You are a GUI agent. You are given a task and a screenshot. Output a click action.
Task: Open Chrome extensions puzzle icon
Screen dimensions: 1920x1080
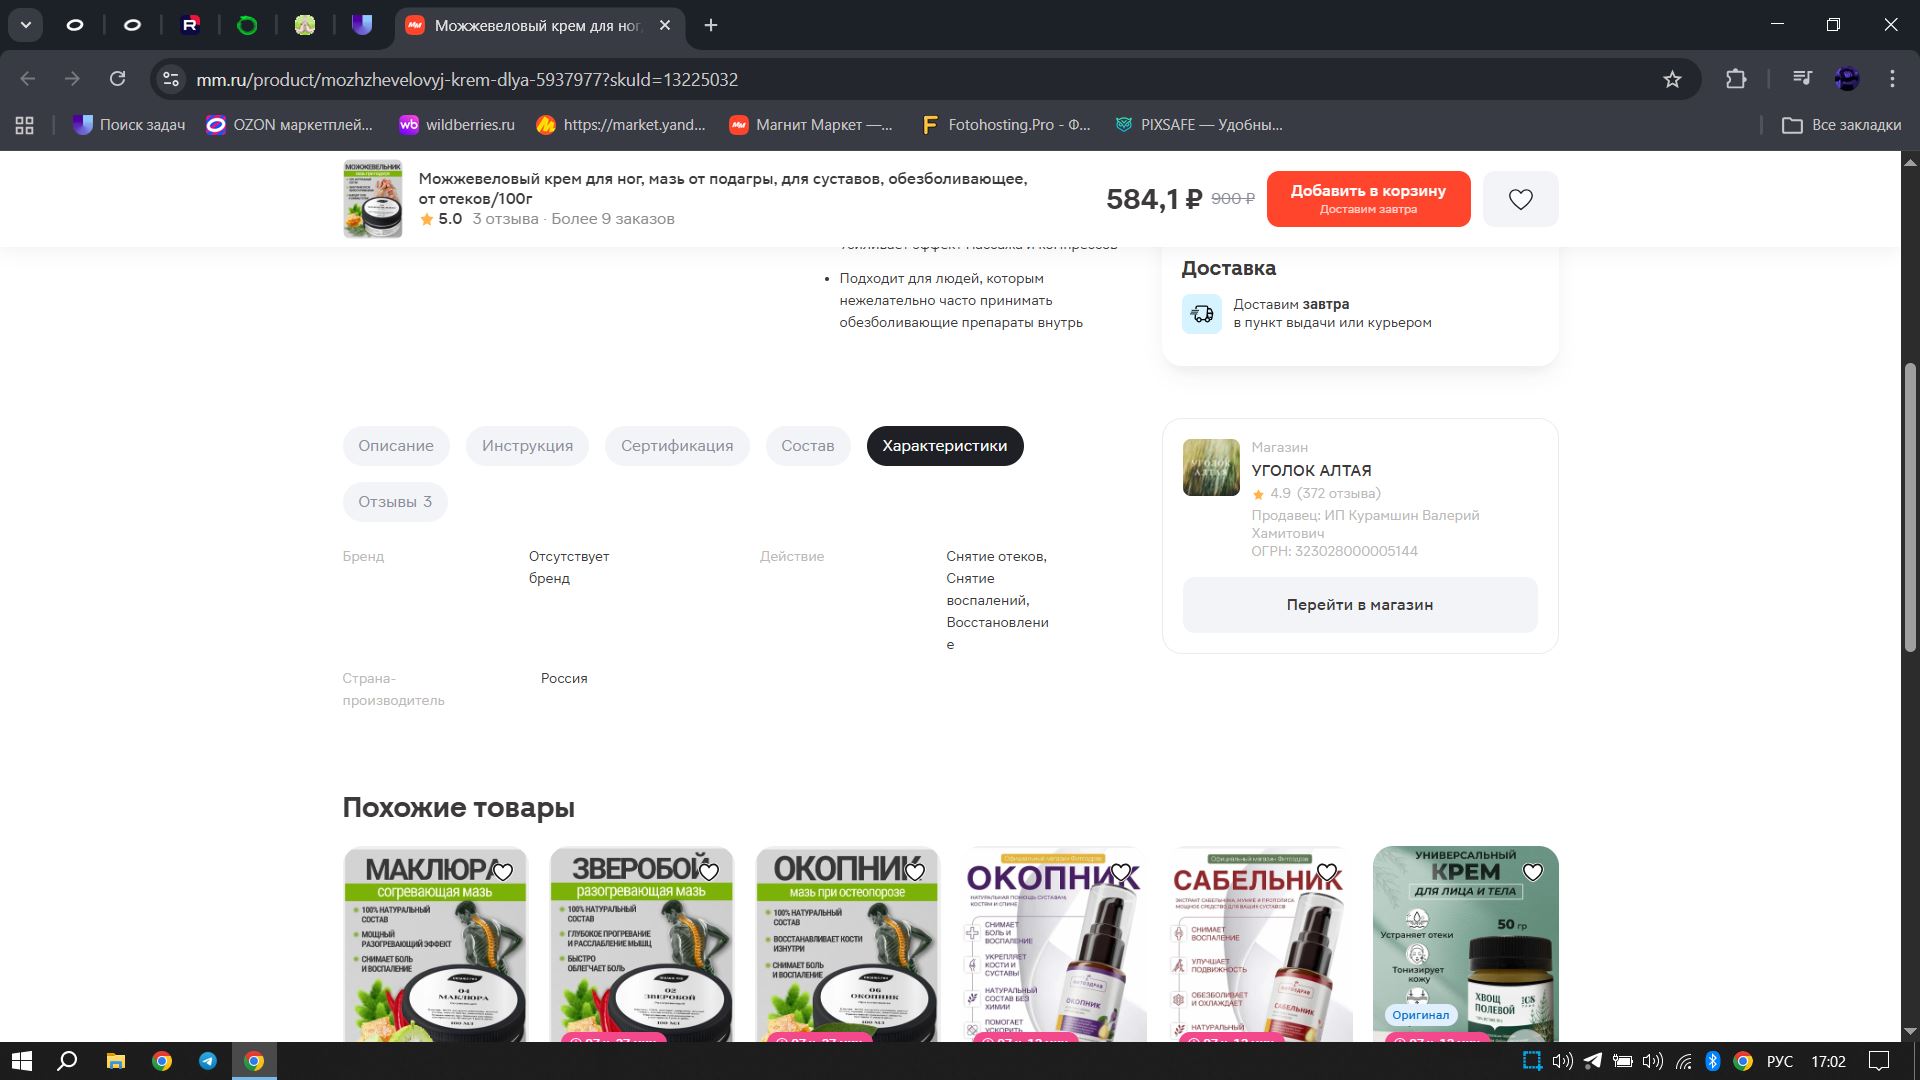(x=1736, y=79)
